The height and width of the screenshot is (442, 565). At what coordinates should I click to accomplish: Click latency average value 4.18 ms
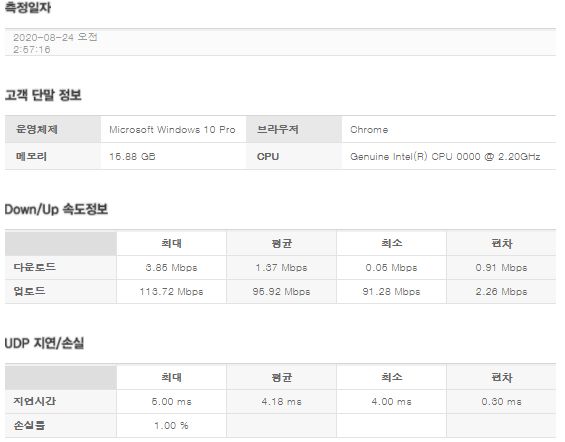click(281, 402)
